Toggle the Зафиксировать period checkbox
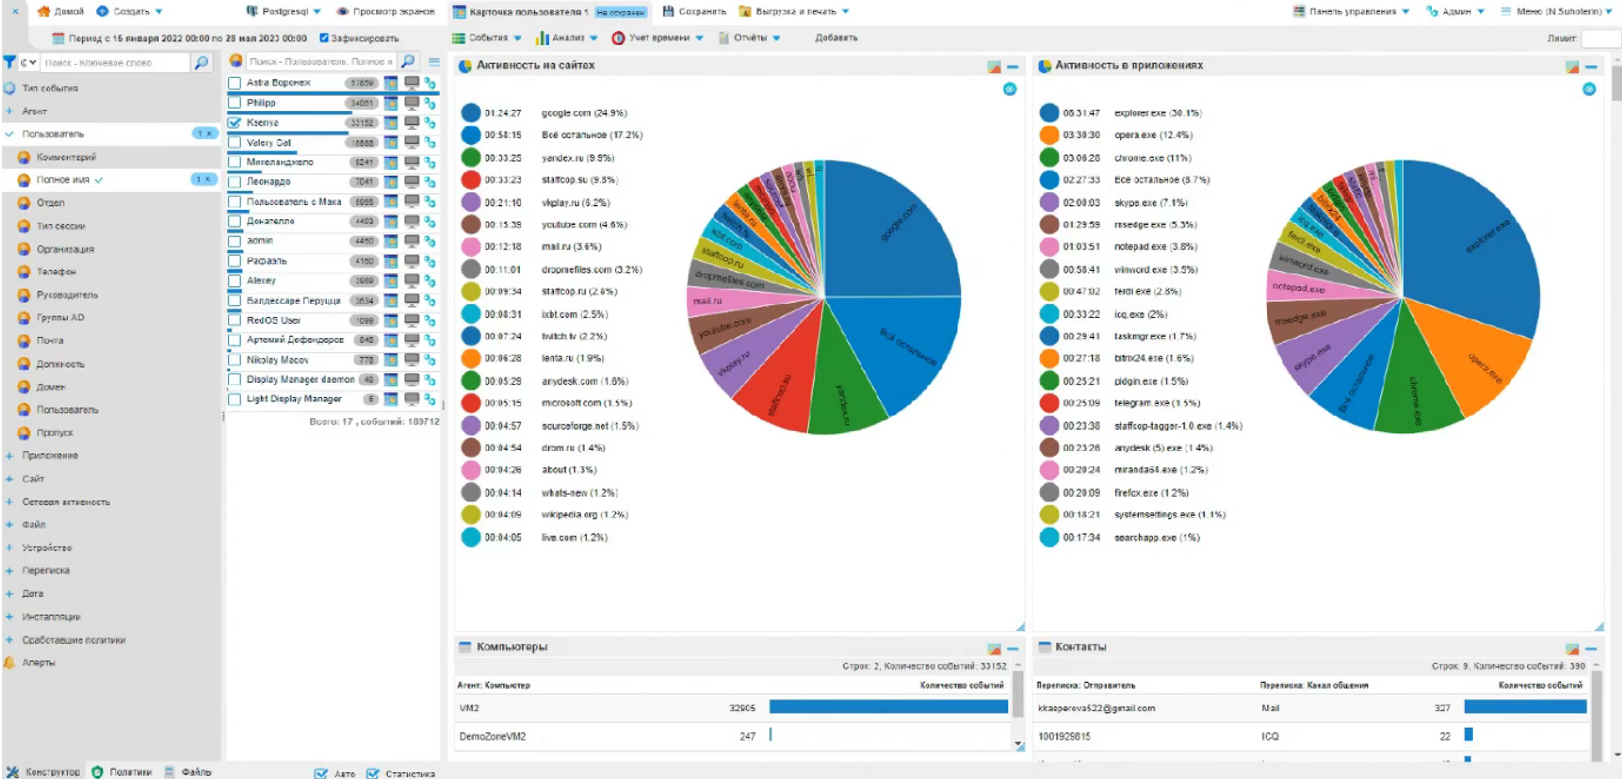Screen dimensions: 1622x779 (x=324, y=38)
